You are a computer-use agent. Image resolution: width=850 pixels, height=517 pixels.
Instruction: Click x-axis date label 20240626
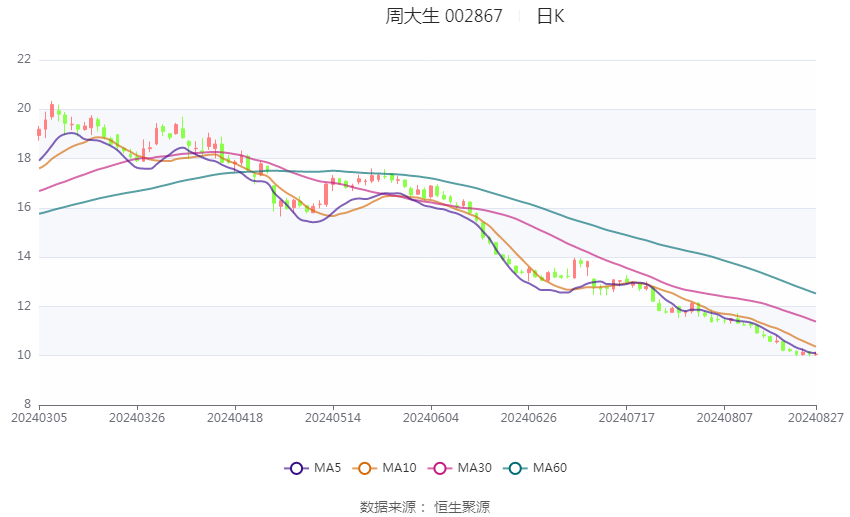[x=529, y=418]
